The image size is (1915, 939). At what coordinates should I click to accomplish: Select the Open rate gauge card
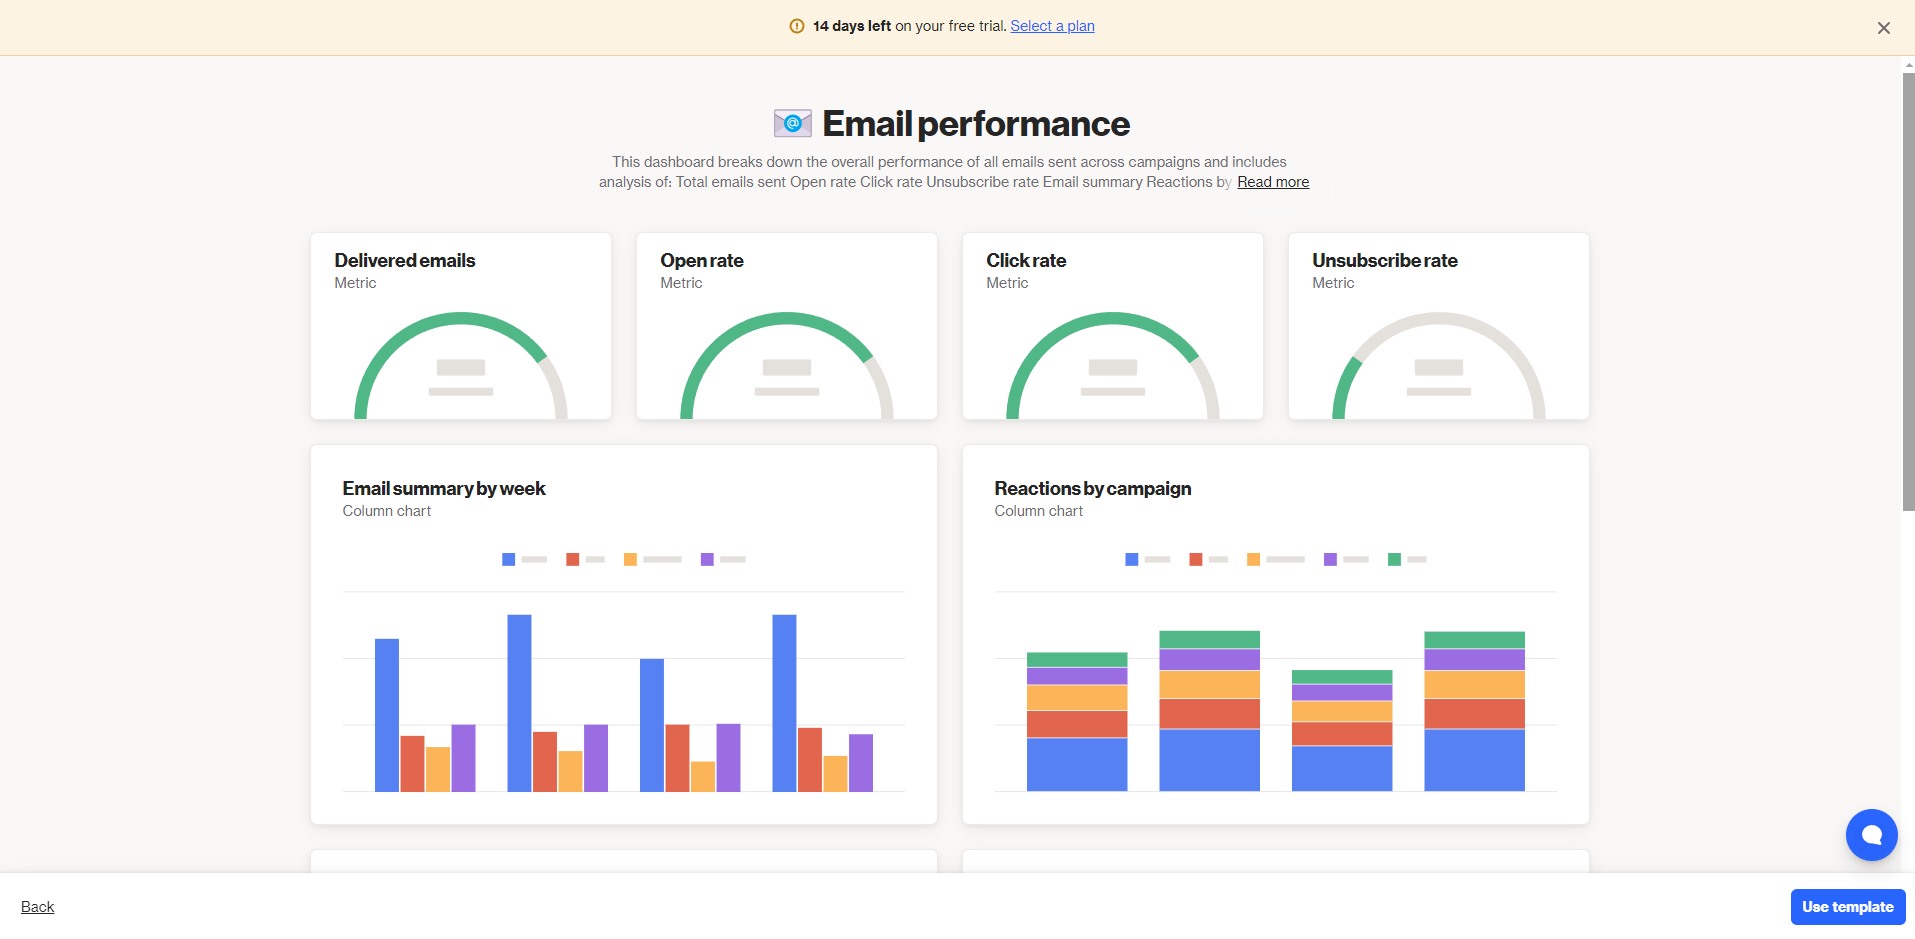coord(787,326)
